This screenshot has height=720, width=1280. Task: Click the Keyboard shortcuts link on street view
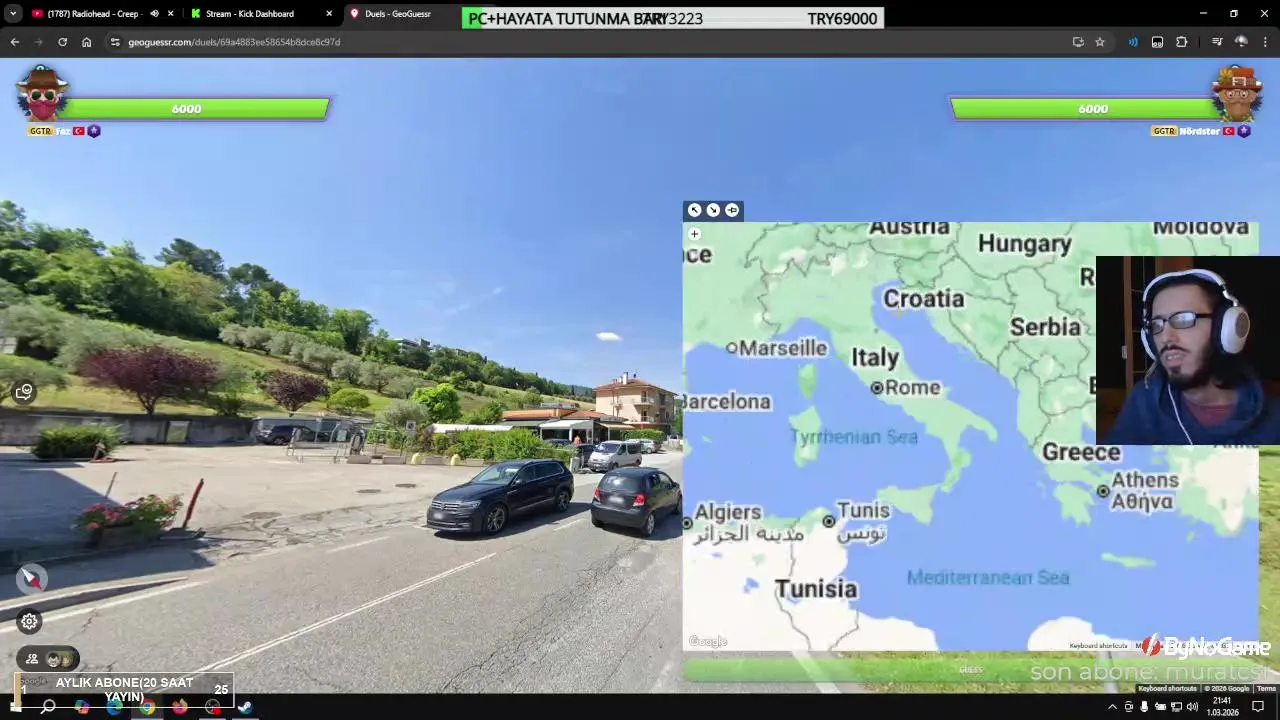(x=1167, y=688)
